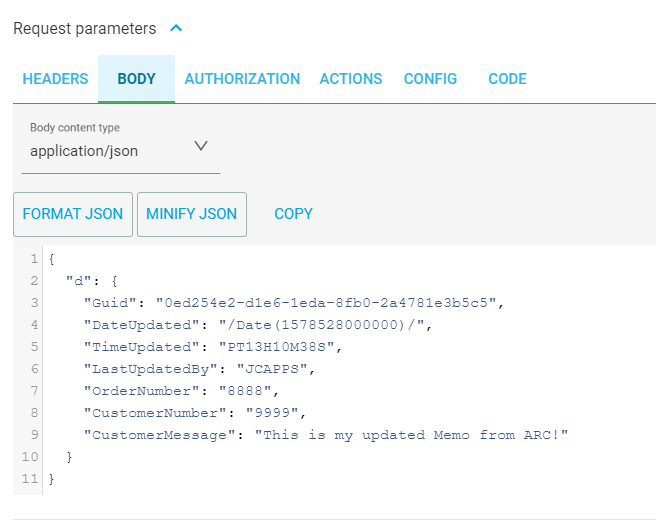
Task: Copy the body with the COPY button
Action: (x=293, y=214)
